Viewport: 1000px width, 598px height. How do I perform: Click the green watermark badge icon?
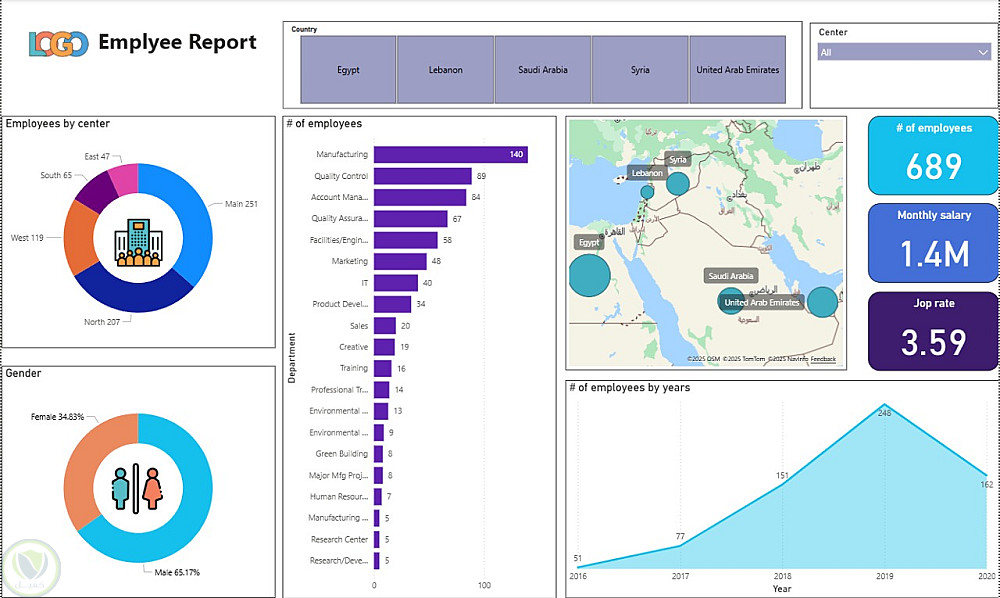coord(31,568)
